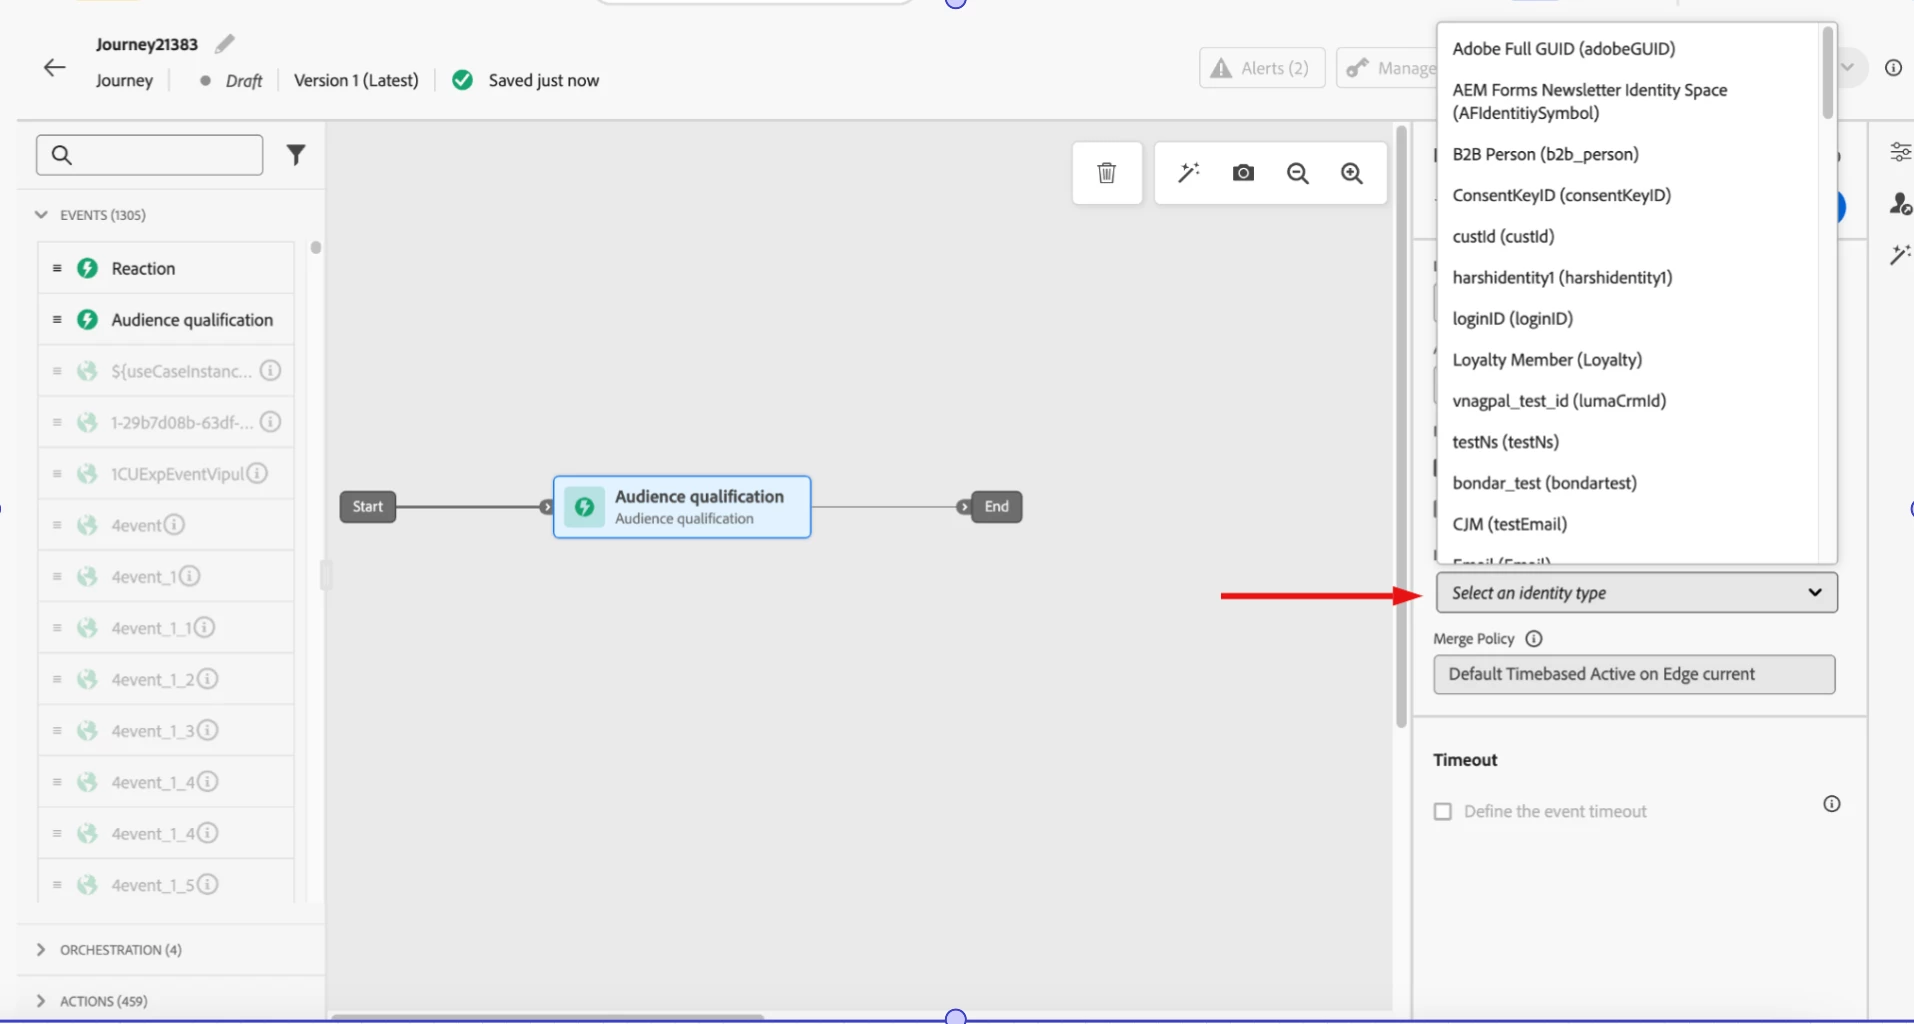The height and width of the screenshot is (1024, 1914).
Task: Click the filter funnel icon
Action: pos(296,155)
